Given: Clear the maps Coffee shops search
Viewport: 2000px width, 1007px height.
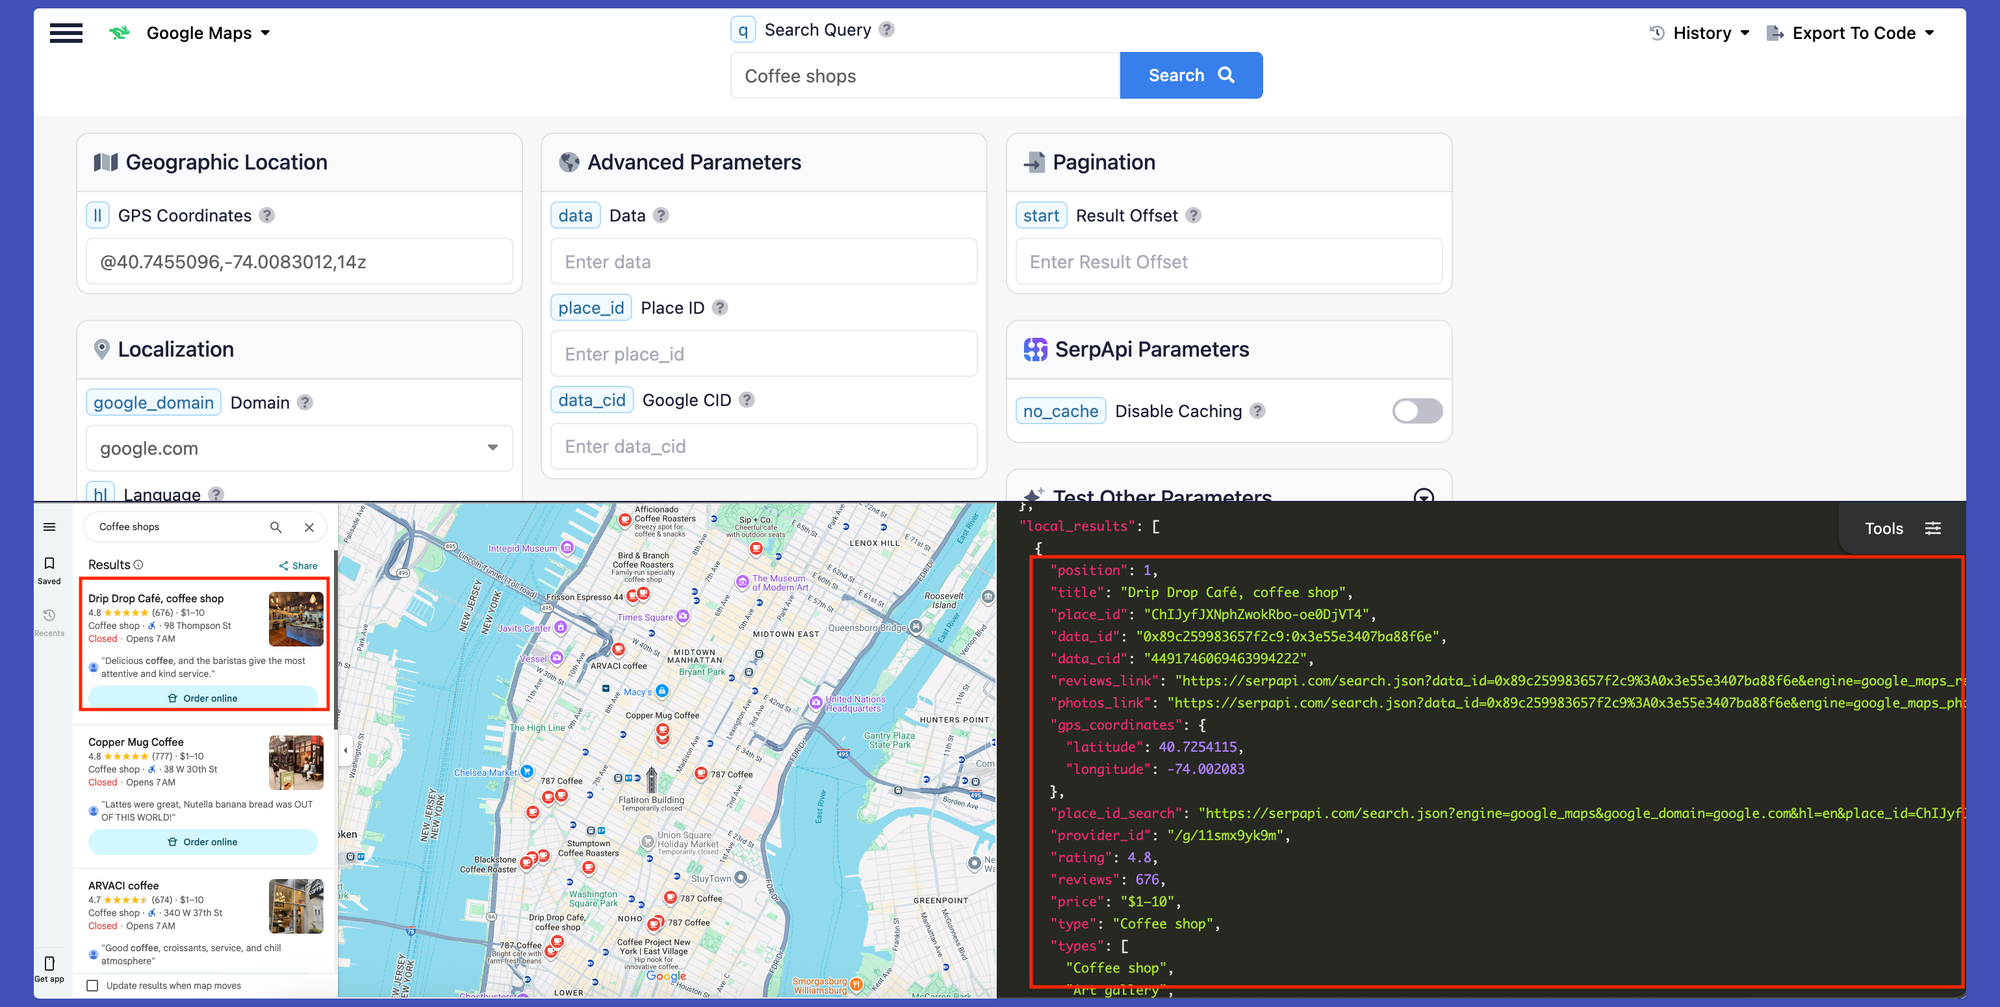Looking at the screenshot, I should tap(310, 527).
